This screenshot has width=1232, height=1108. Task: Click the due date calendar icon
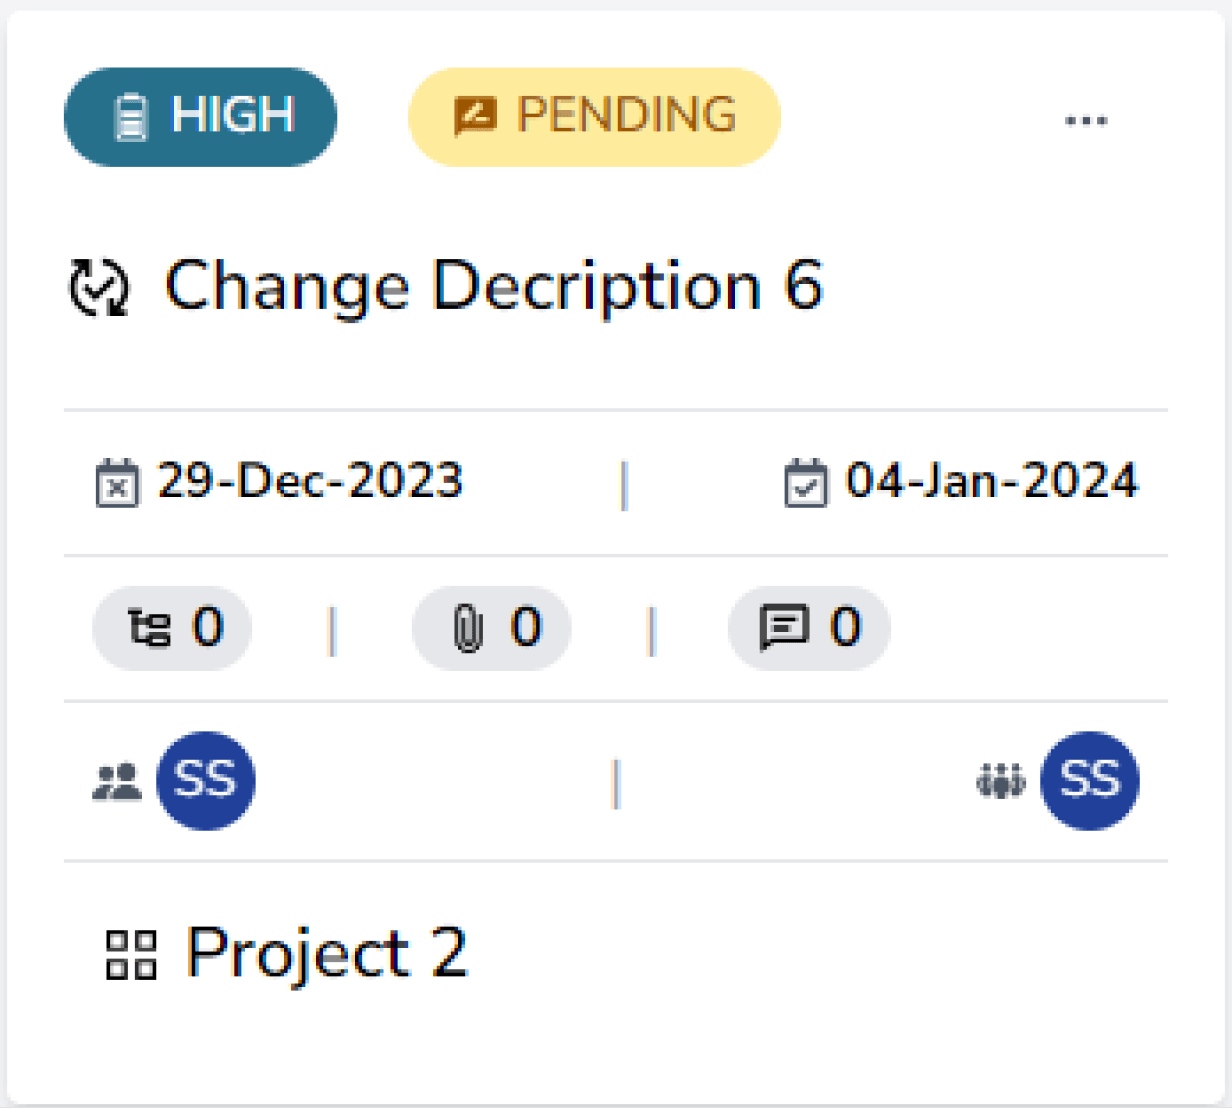(x=806, y=481)
